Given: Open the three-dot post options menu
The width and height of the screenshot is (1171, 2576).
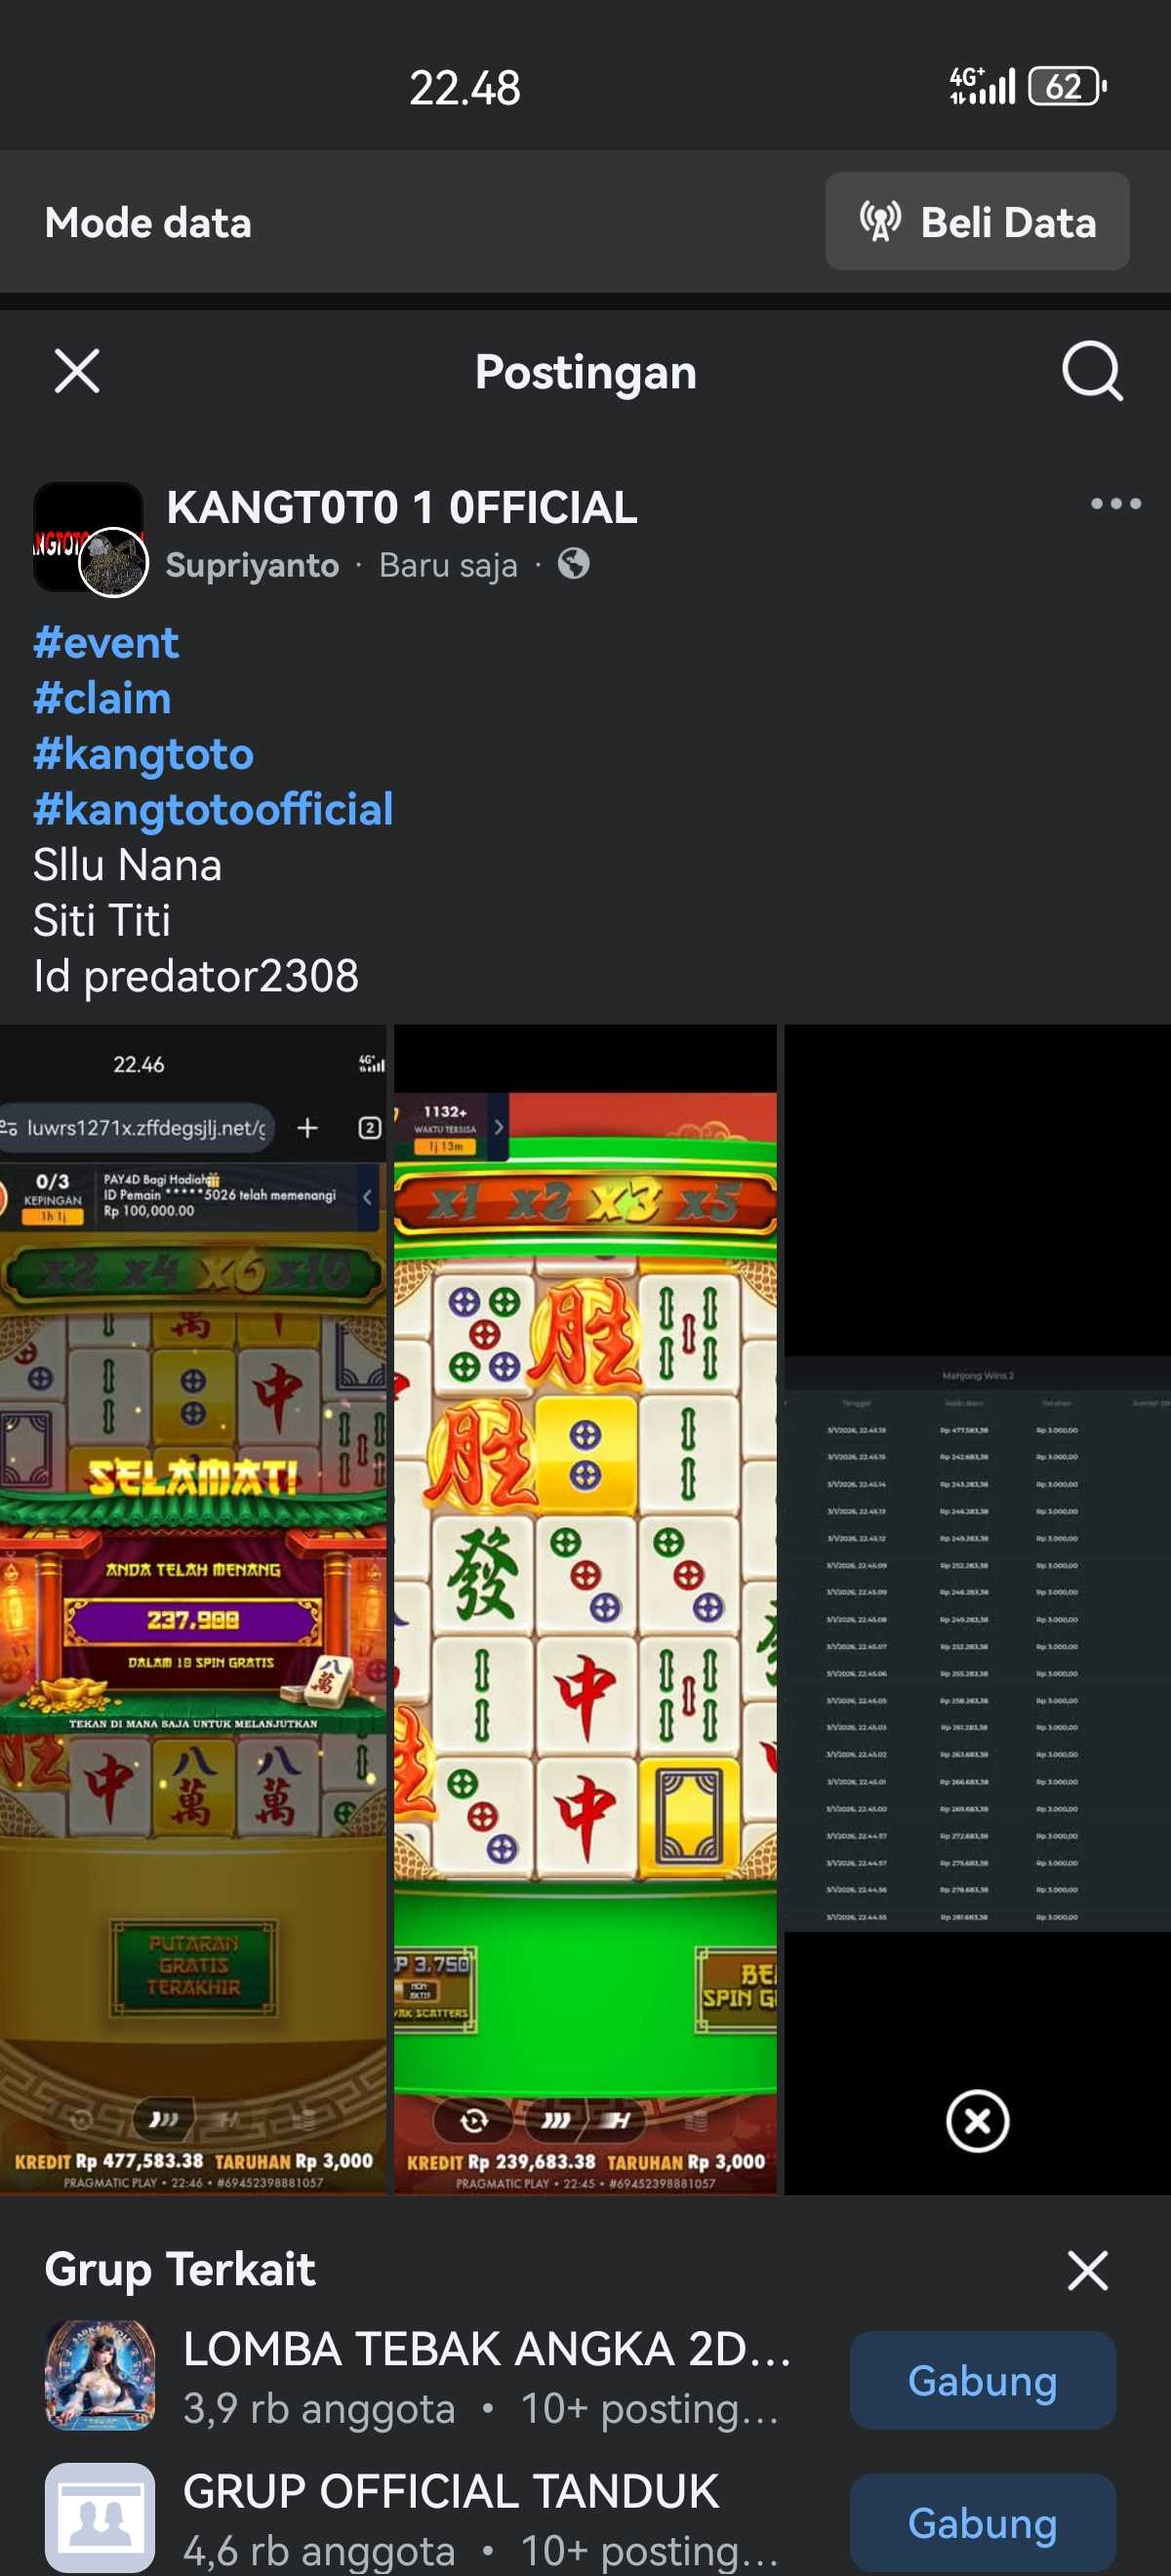Looking at the screenshot, I should click(1115, 503).
